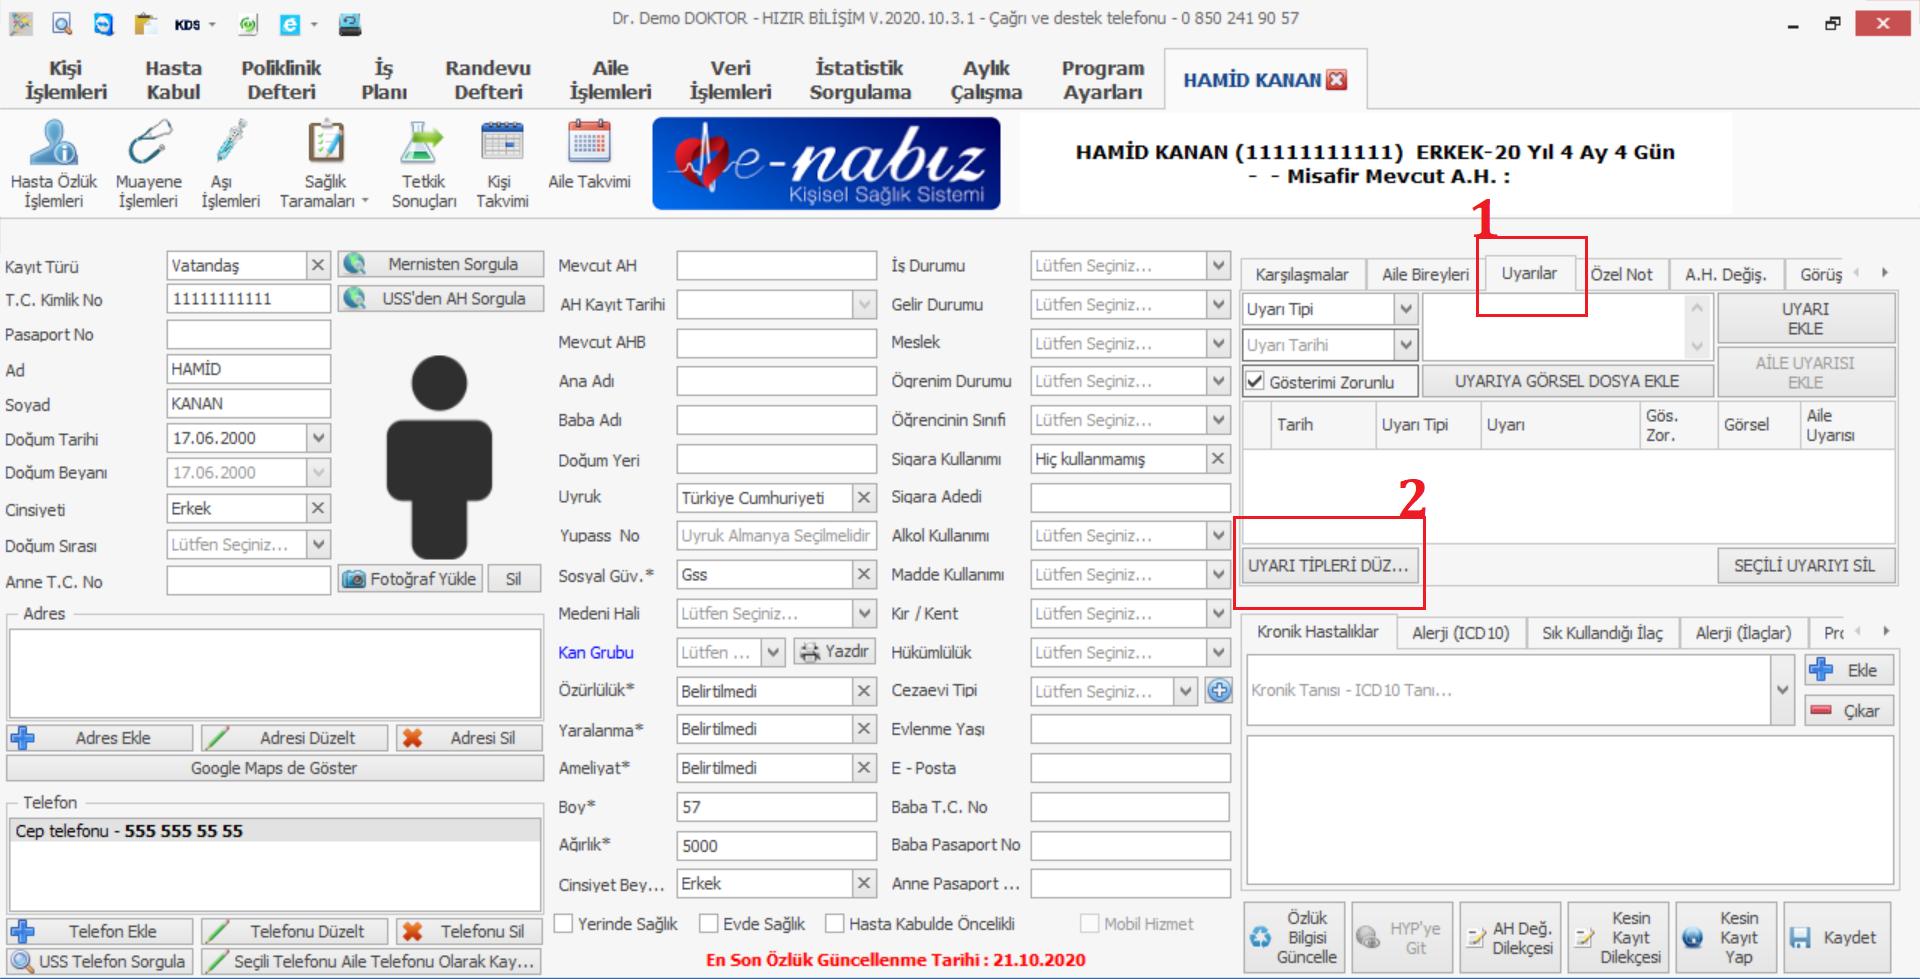1920x979 pixels.
Task: Open Poliklinik Defteri menu
Action: 281,80
